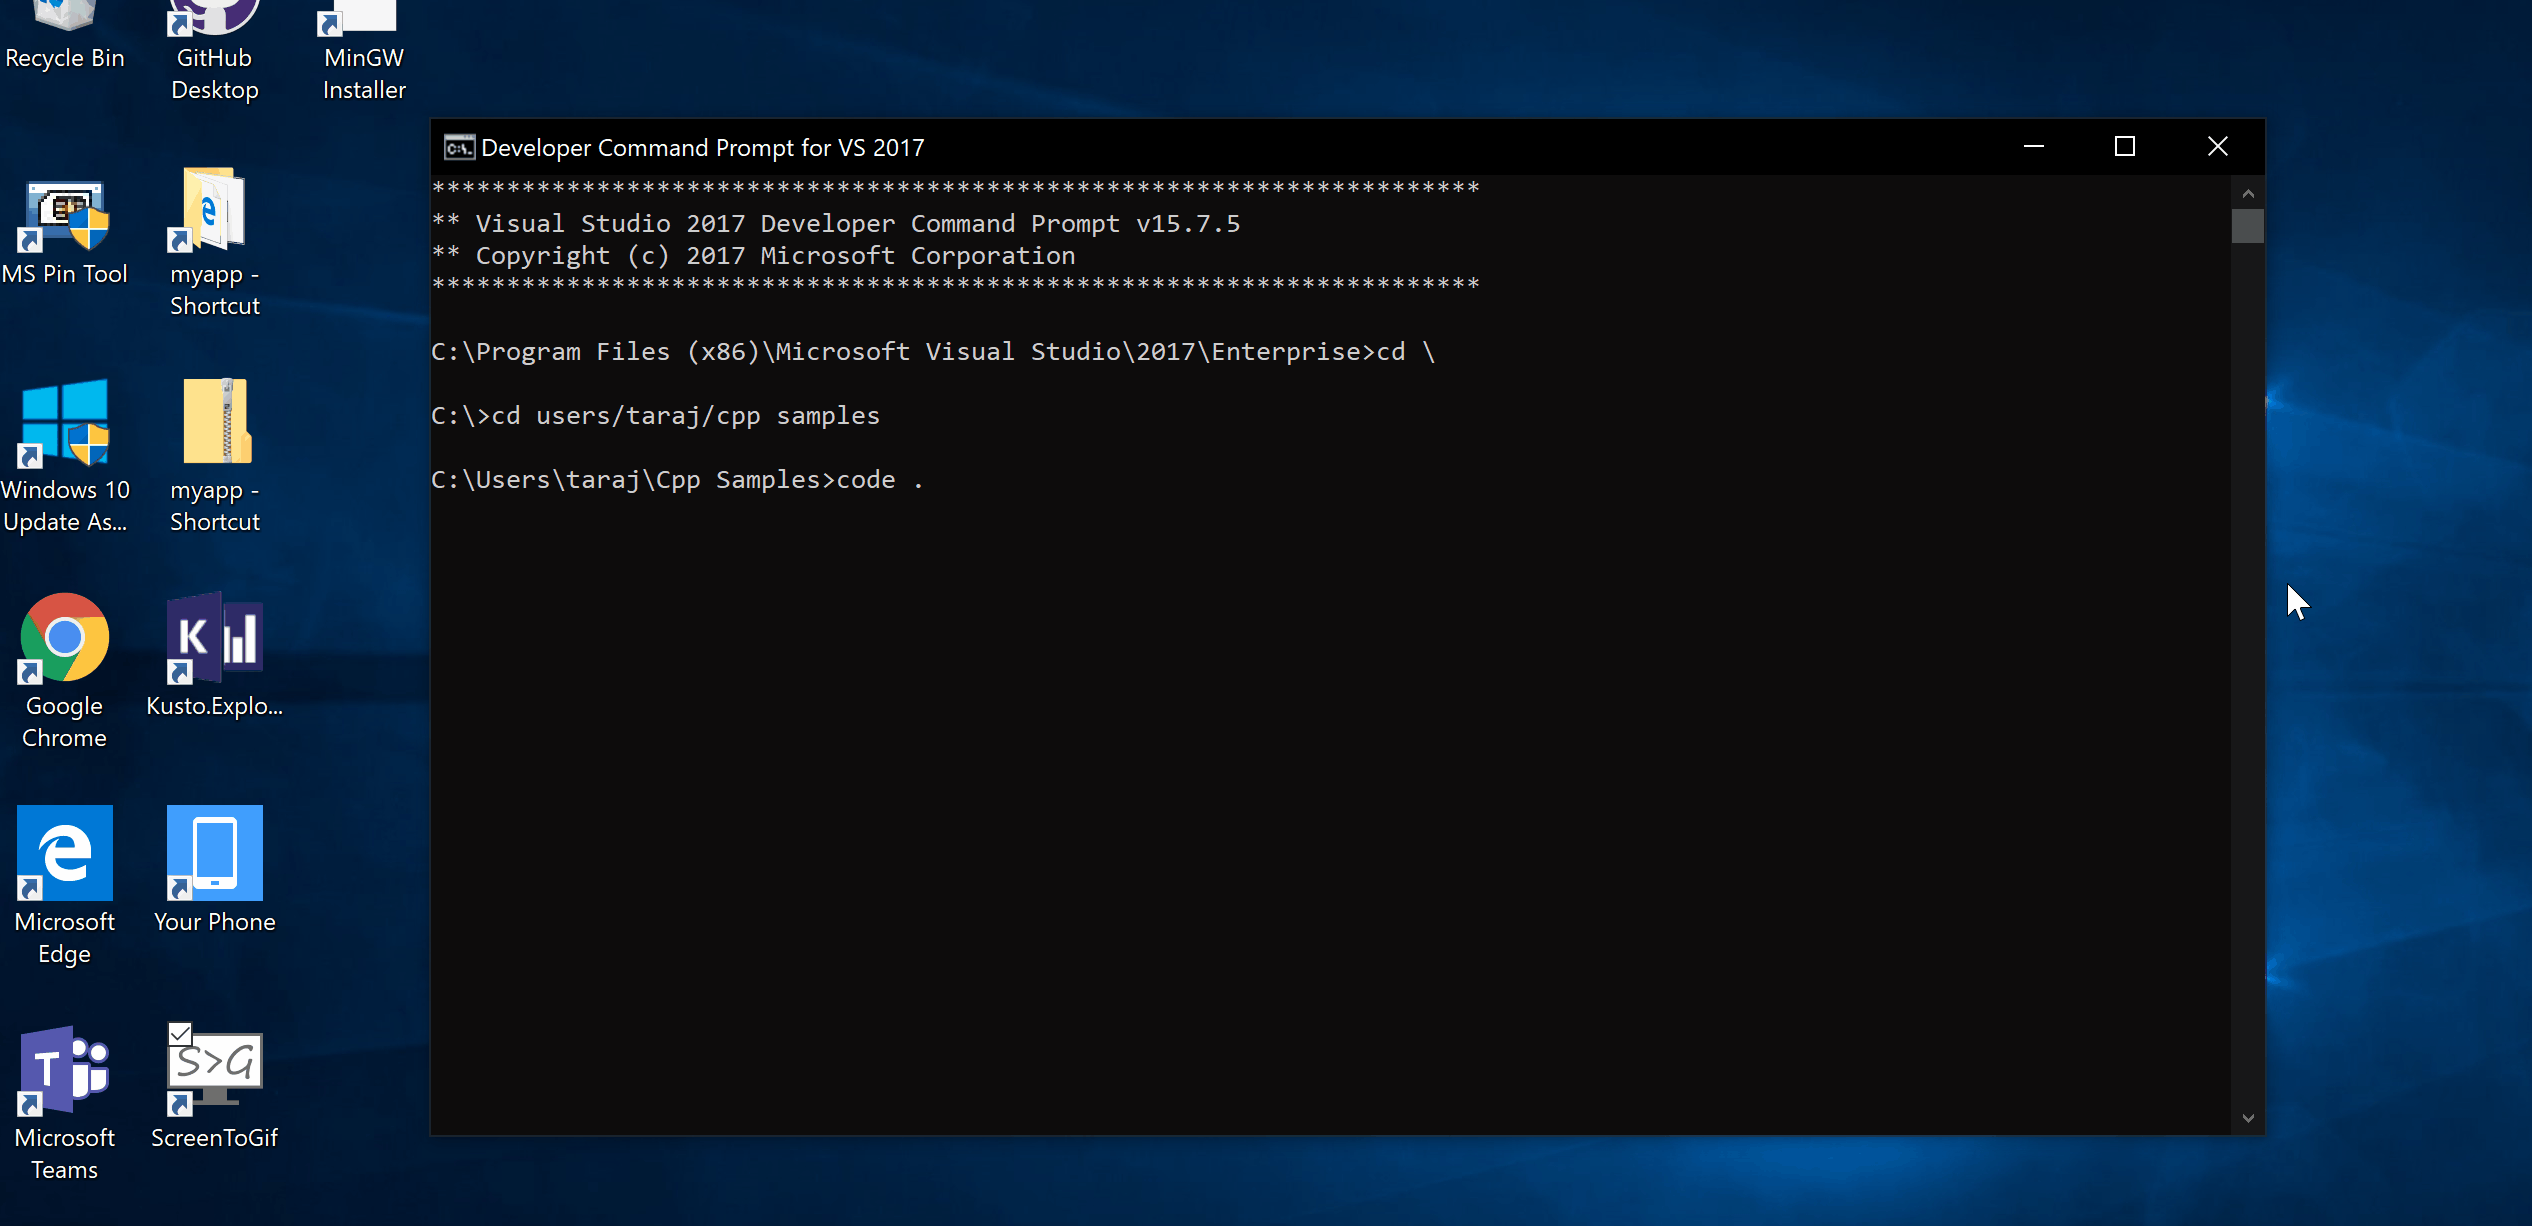
Task: Minimize the Developer Command Prompt window
Action: pos(2034,146)
